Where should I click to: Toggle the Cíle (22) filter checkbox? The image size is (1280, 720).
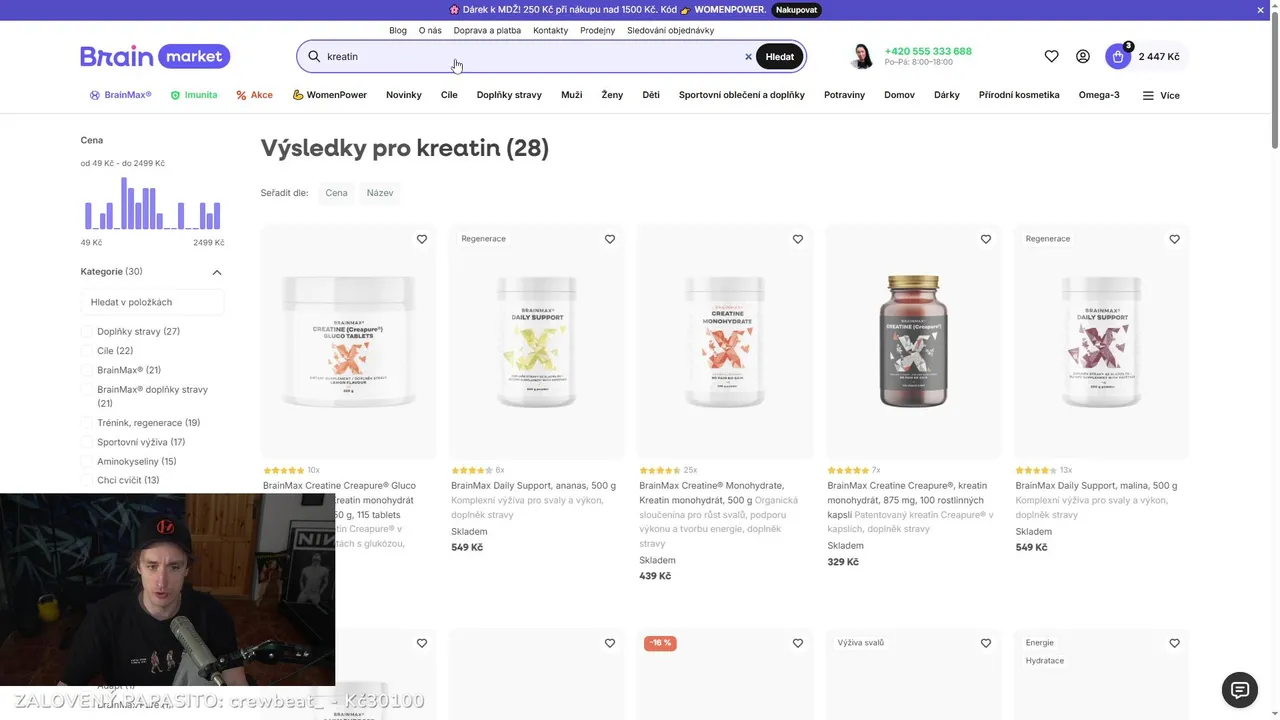coord(87,351)
